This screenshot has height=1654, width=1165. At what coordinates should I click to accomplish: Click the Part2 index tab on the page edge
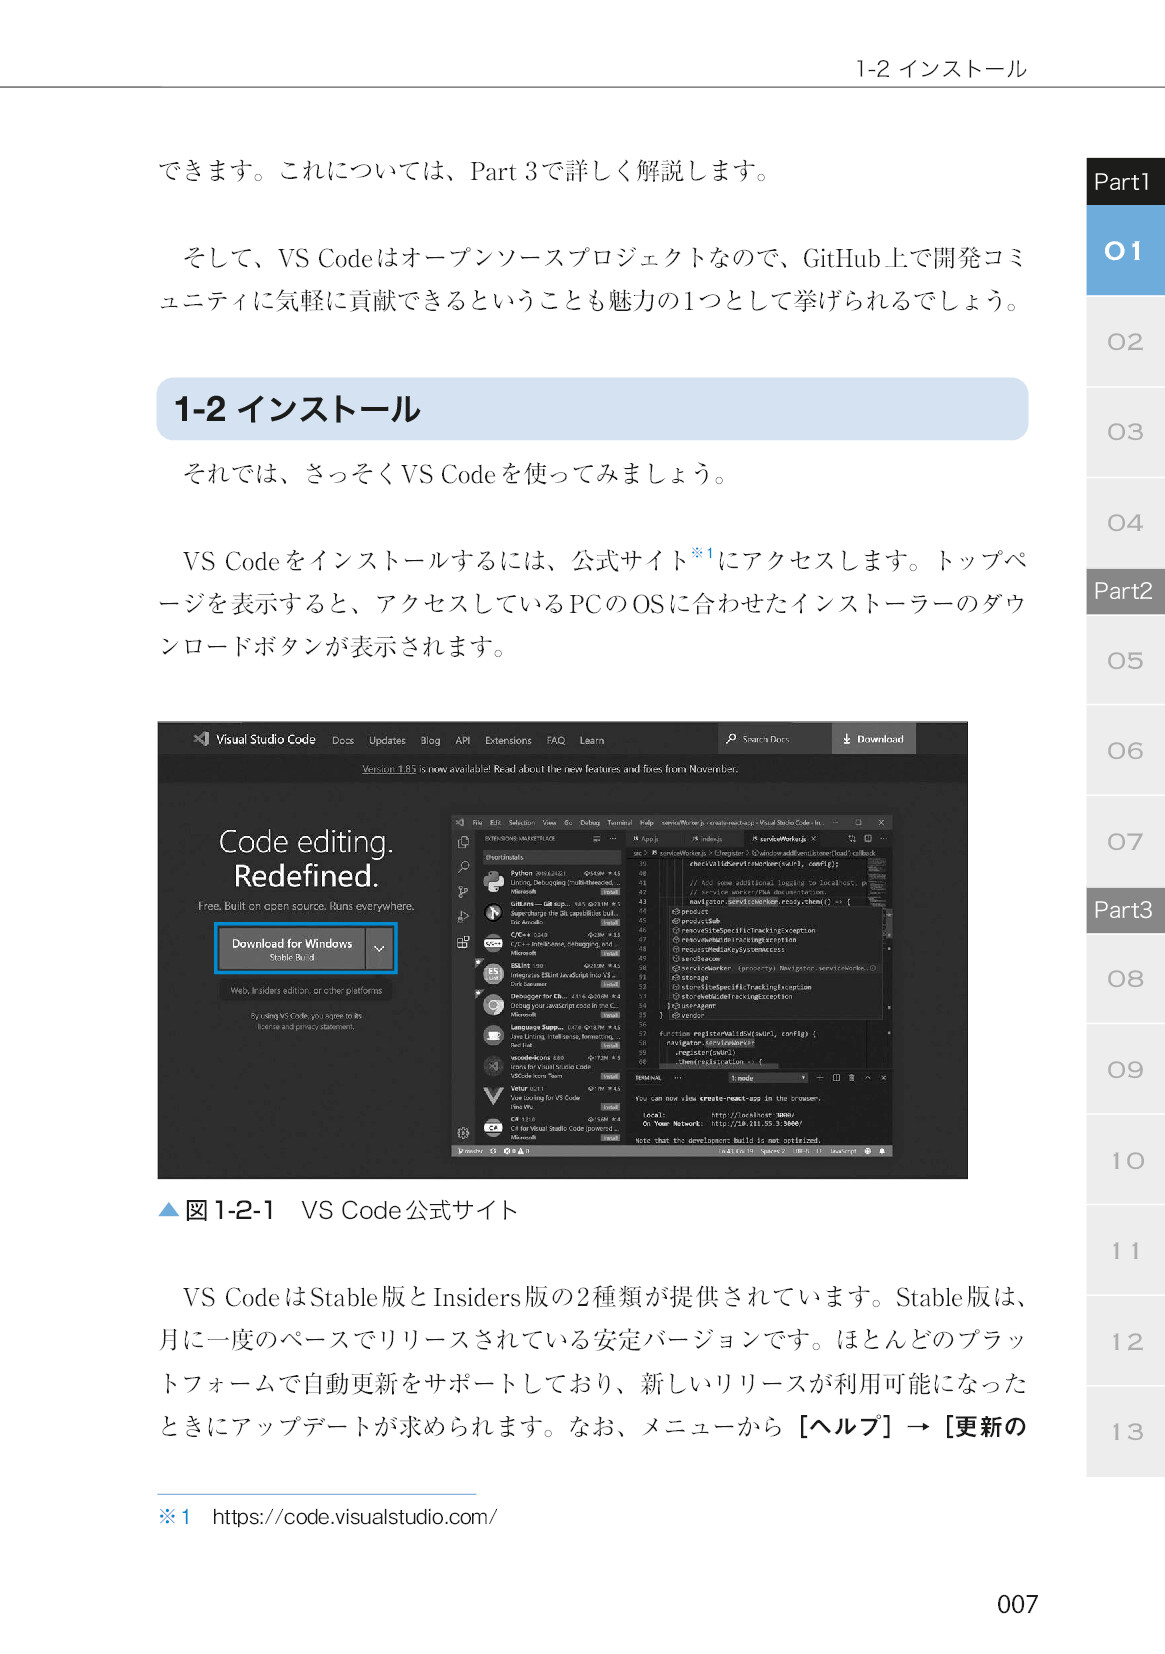[1124, 591]
